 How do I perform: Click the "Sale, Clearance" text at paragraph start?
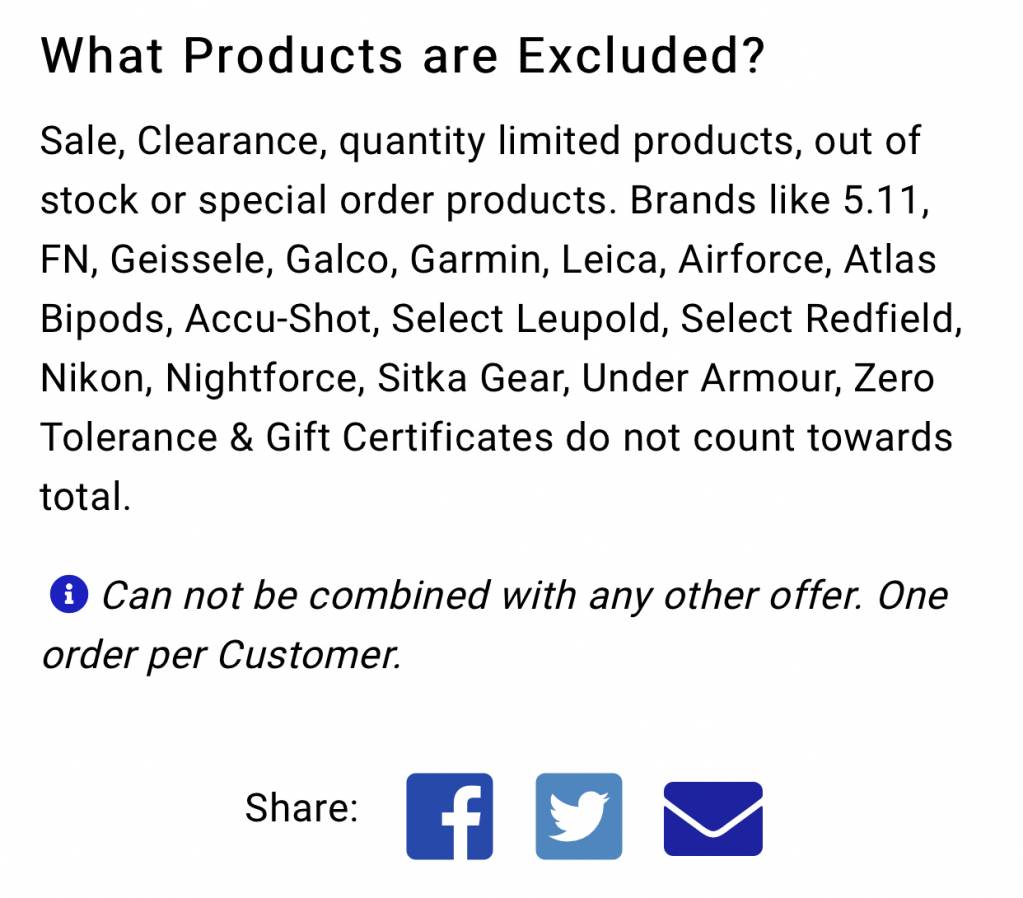179,141
